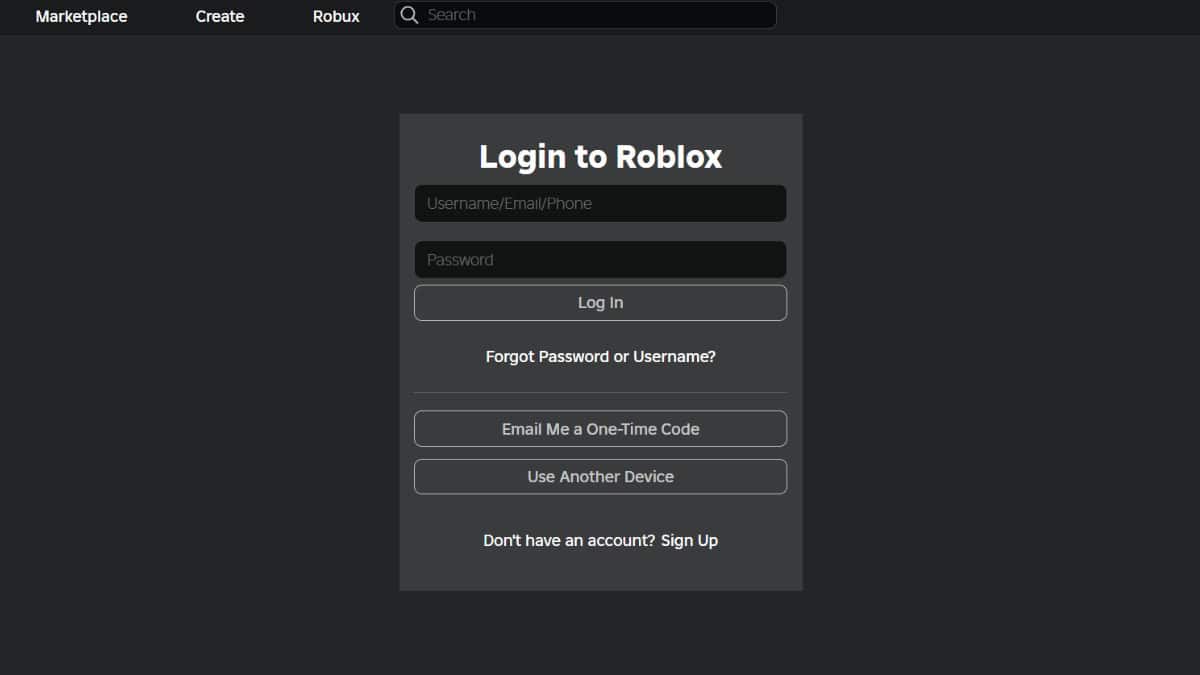Open account recovery via Forgot Password link
Viewport: 1200px width, 675px height.
(x=600, y=356)
